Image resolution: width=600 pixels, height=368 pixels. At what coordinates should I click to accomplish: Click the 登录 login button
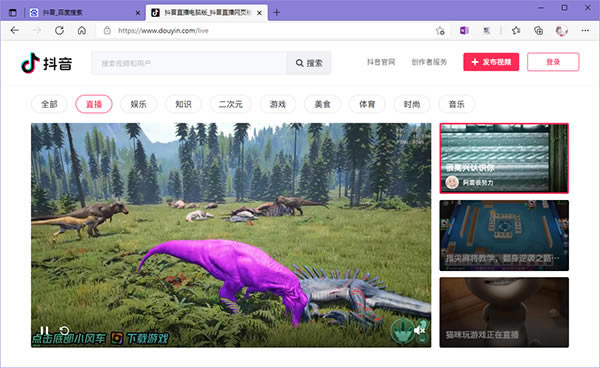[553, 62]
